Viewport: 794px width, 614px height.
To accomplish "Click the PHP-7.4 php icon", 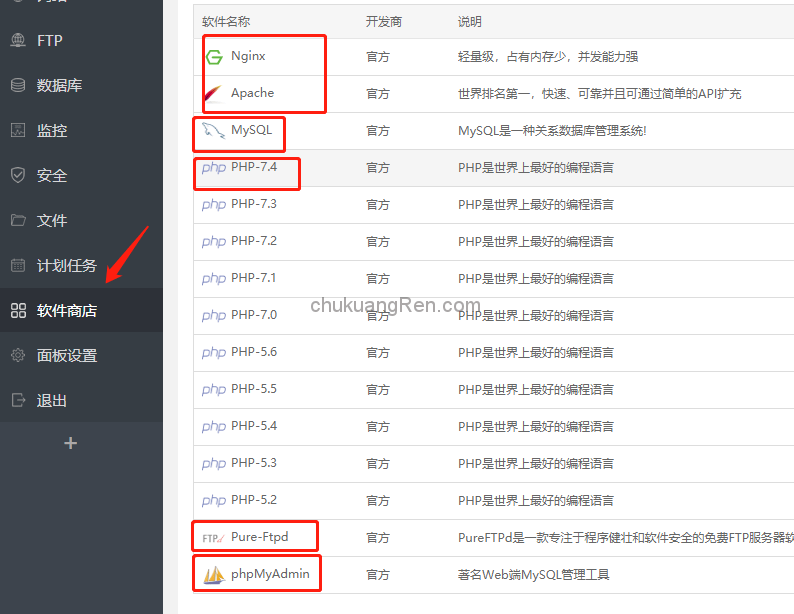I will [x=213, y=168].
